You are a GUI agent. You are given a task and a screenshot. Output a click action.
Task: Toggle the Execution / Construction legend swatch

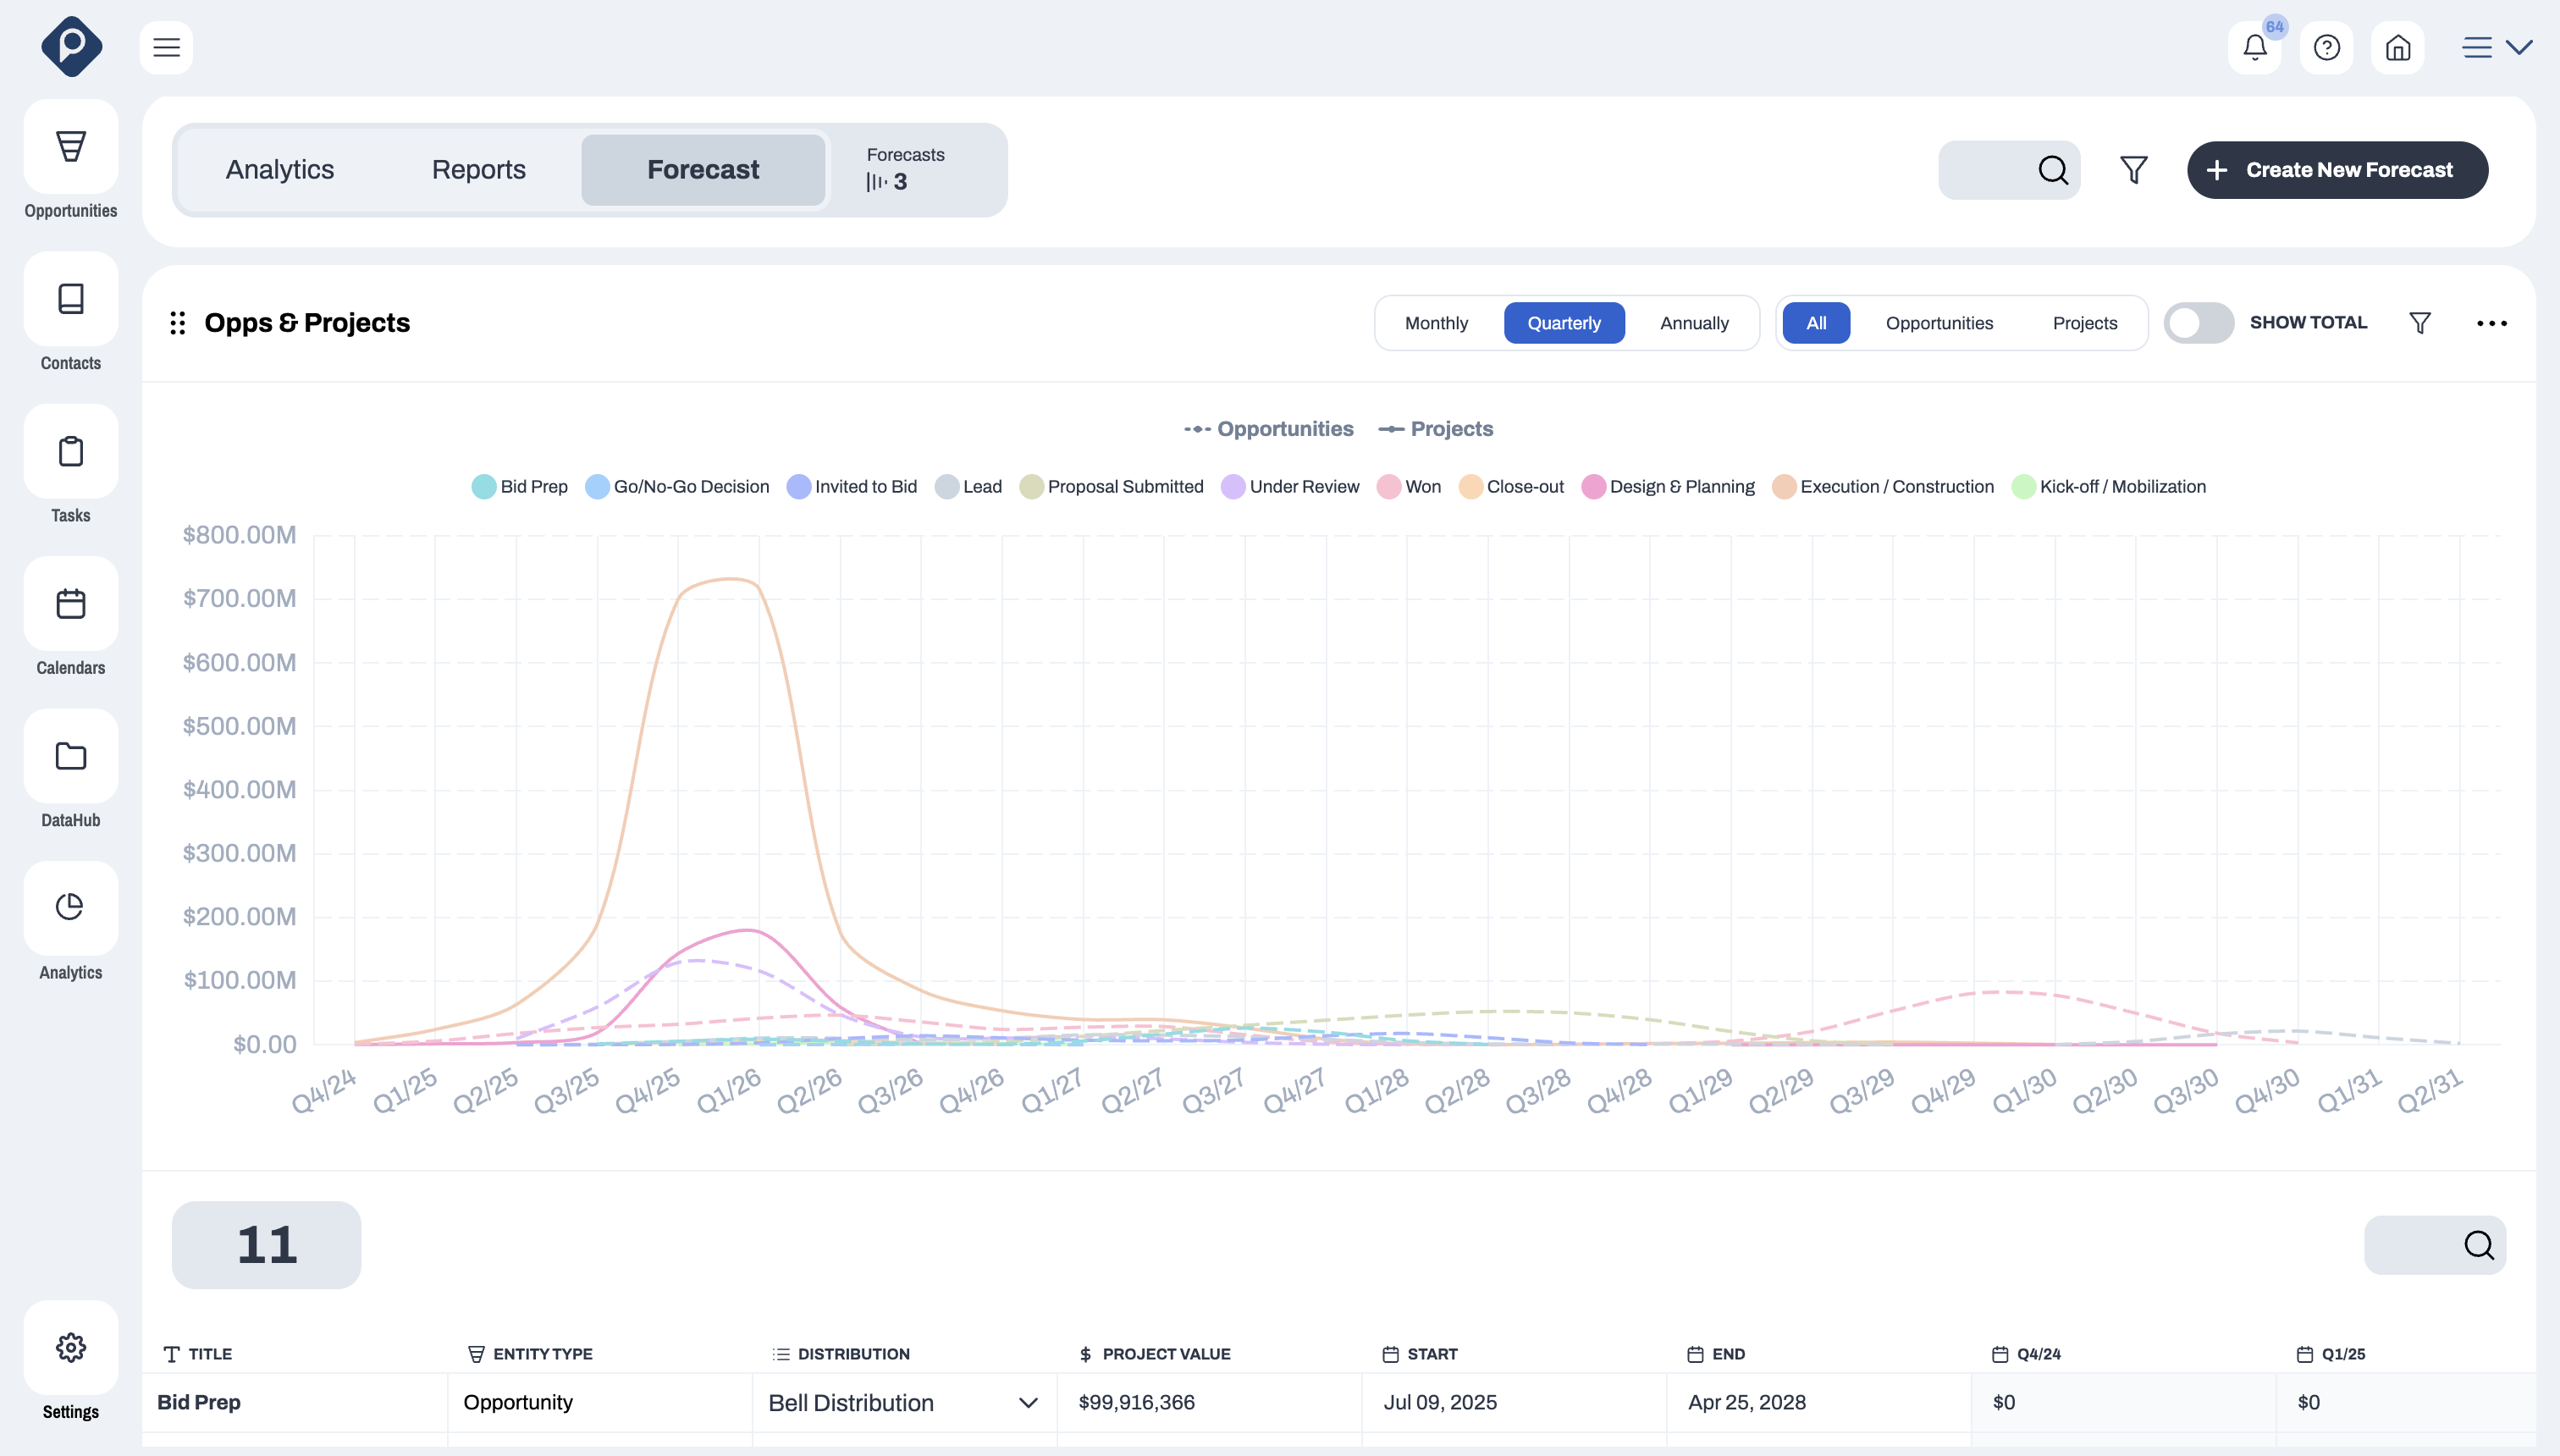1783,487
